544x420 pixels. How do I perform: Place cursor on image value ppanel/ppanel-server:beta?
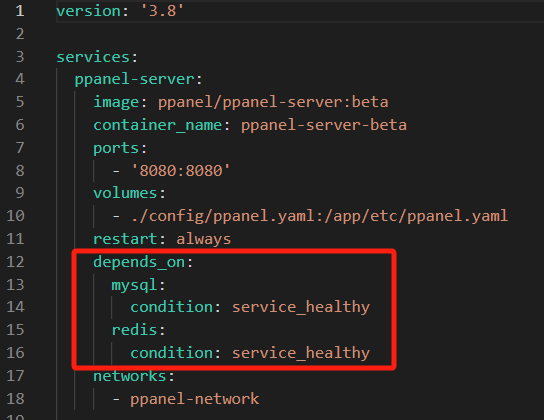(273, 102)
